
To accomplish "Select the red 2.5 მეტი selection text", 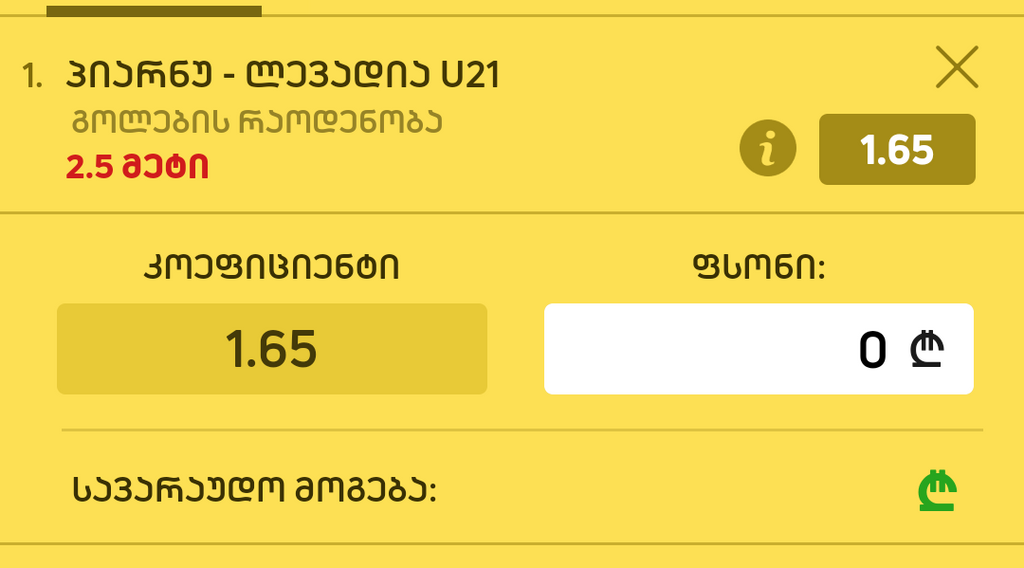I will pyautogui.click(x=138, y=167).
